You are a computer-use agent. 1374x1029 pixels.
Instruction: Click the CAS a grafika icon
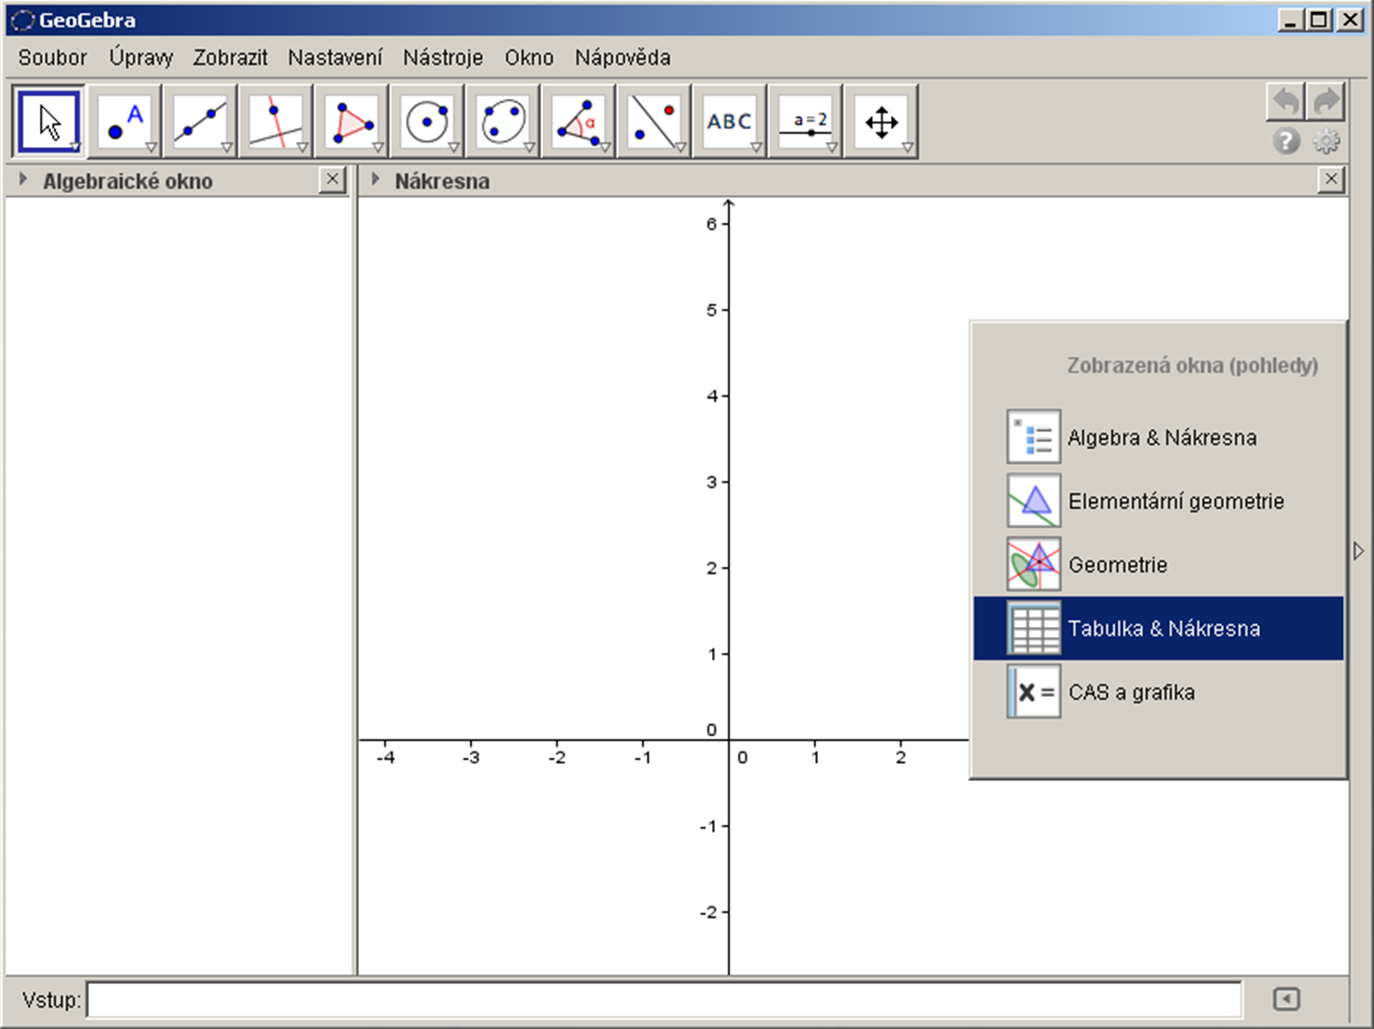click(1033, 692)
